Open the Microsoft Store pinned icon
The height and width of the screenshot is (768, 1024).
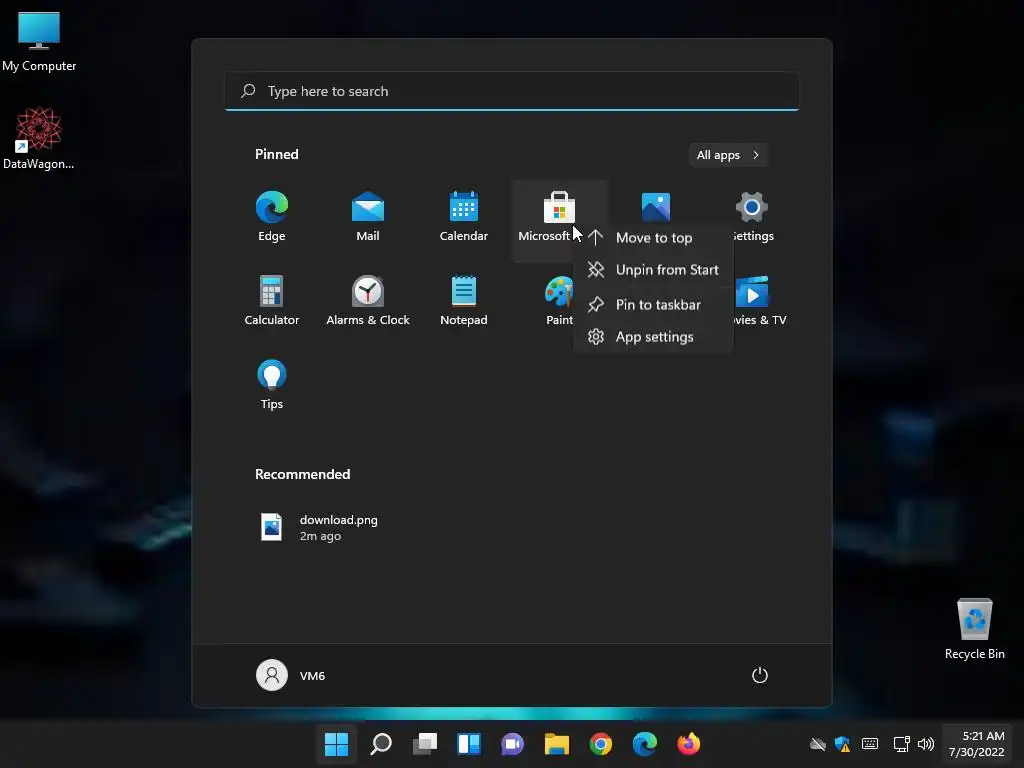click(x=559, y=208)
